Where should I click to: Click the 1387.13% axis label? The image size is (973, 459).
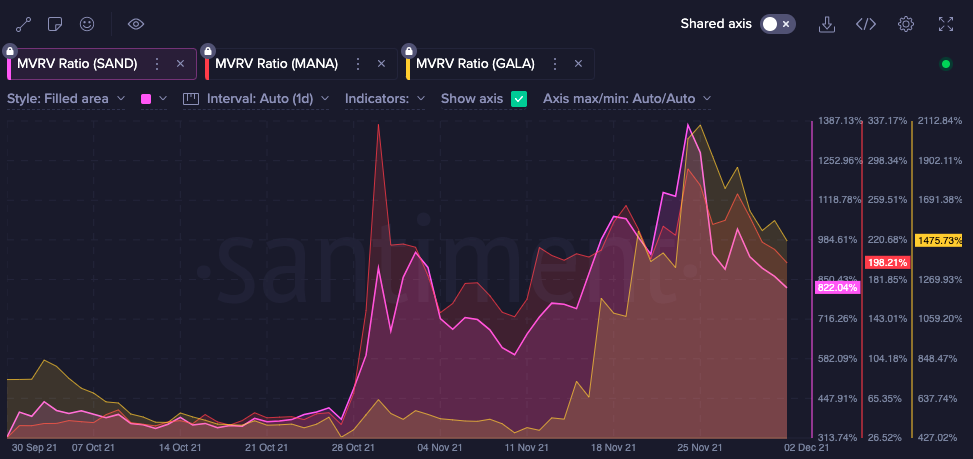[x=840, y=120]
